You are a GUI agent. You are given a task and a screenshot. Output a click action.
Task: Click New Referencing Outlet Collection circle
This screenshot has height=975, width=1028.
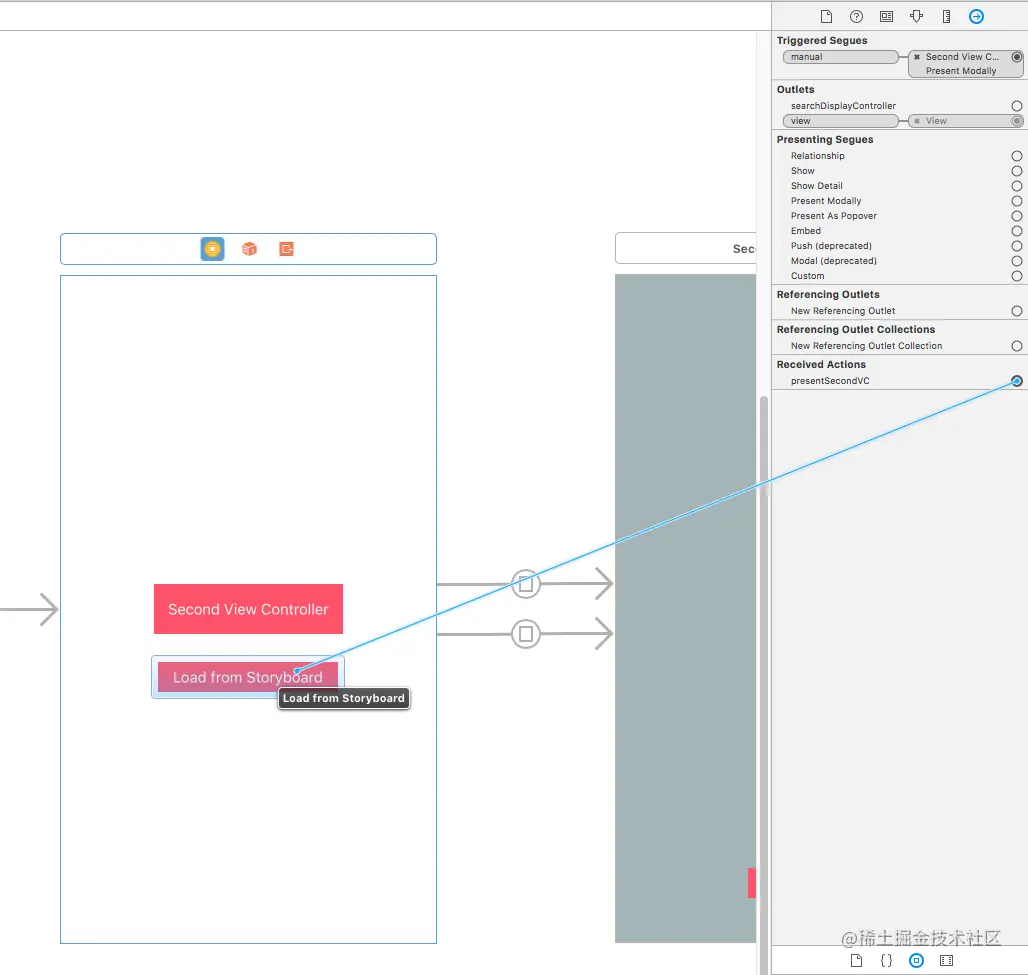pyautogui.click(x=1016, y=346)
